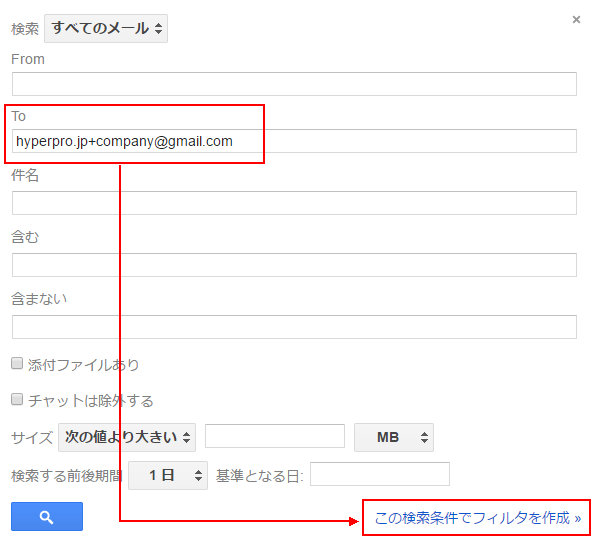
Task: Expand the 1 日 date range dropdown
Action: 168,475
